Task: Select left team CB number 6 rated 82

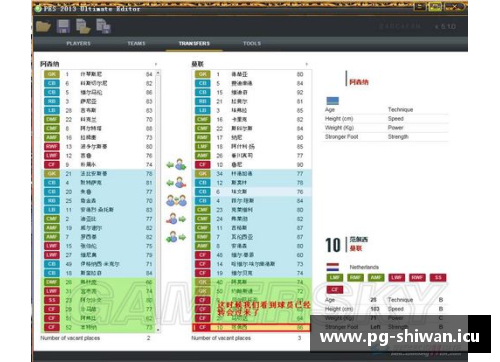Action: coord(98,83)
